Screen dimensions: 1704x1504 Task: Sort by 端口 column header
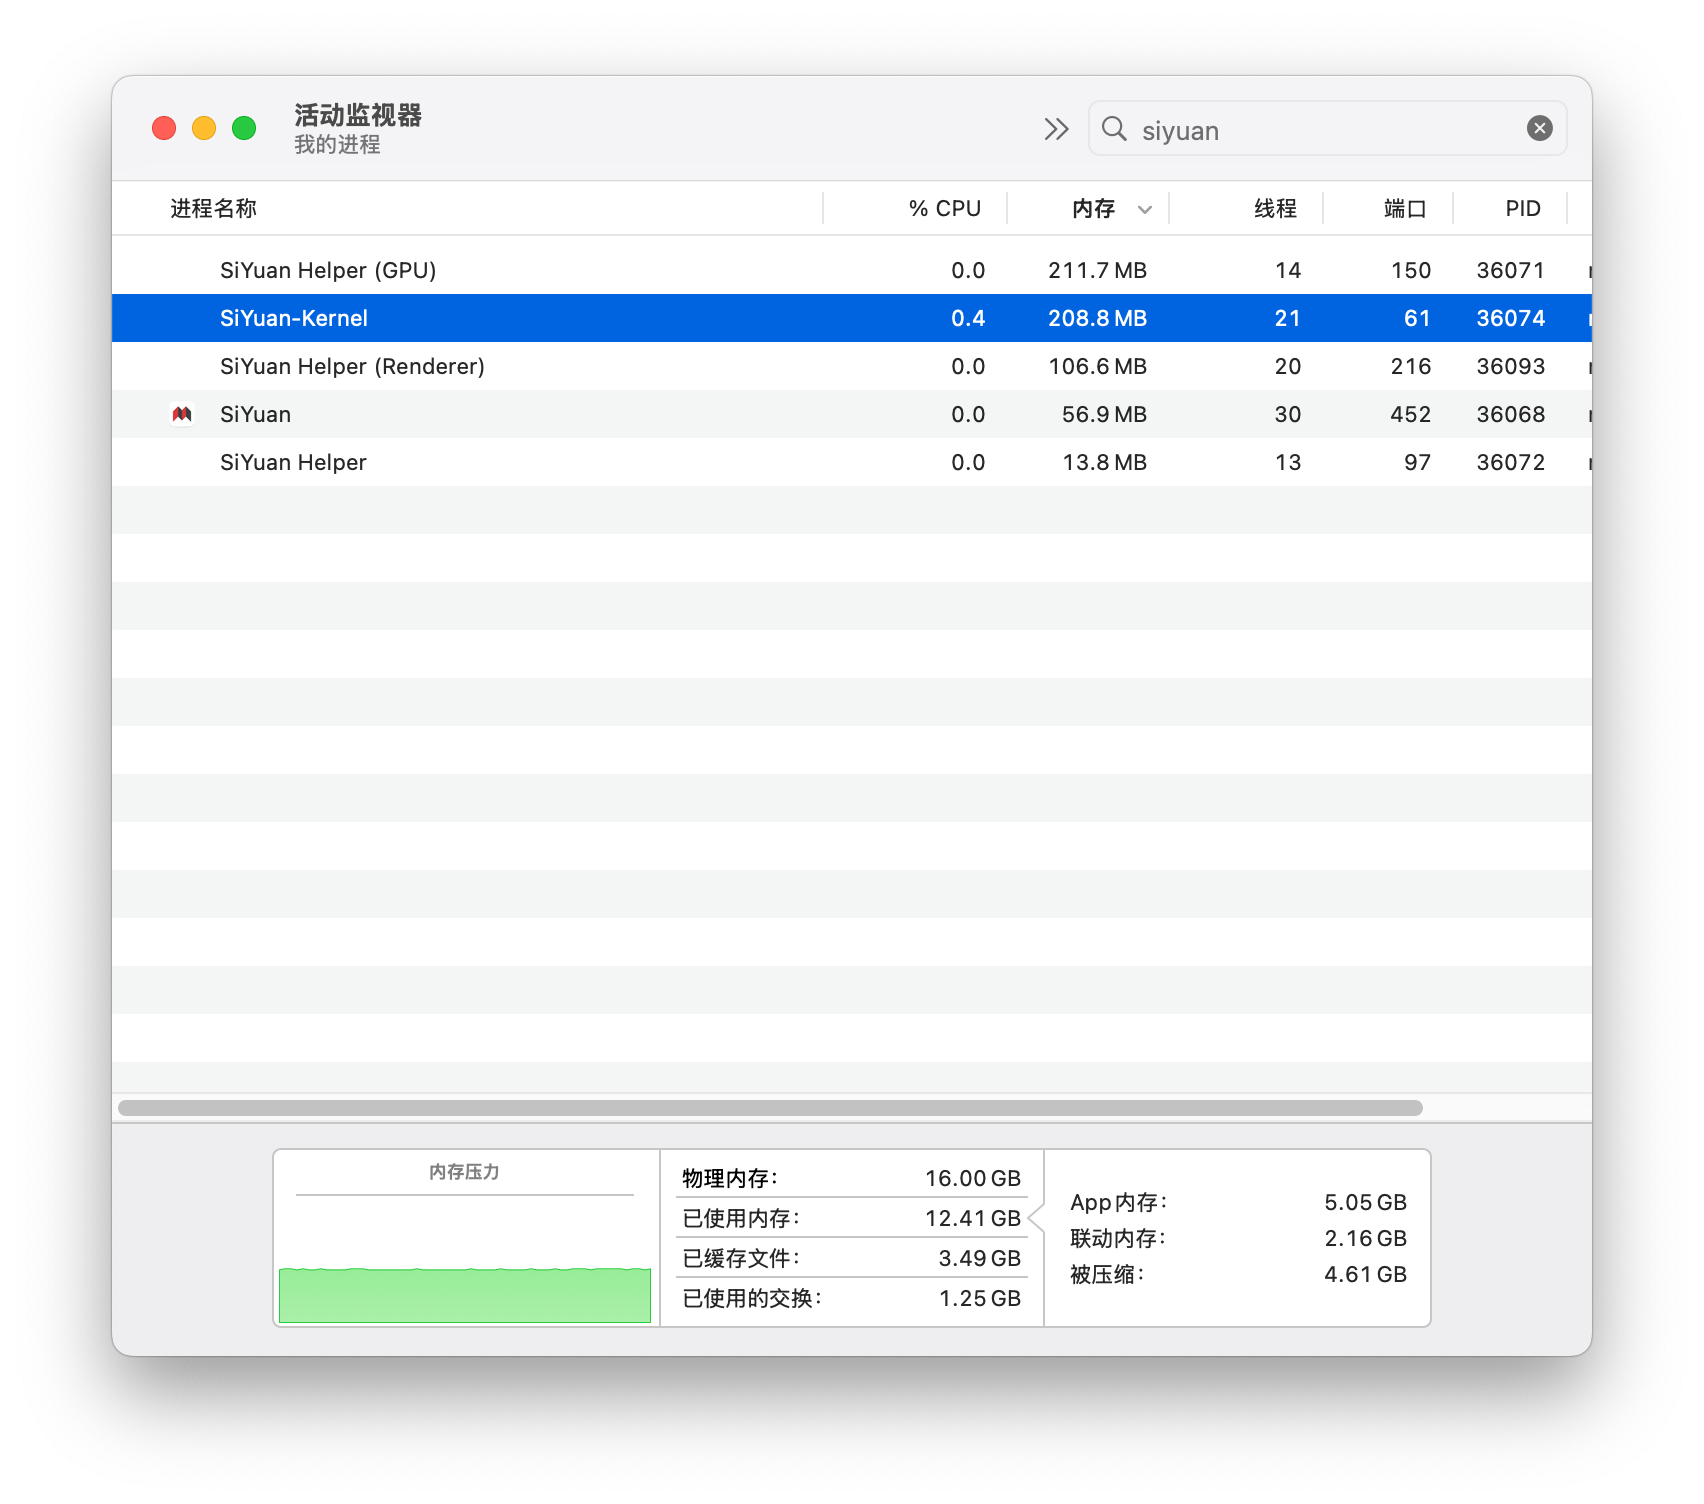(x=1404, y=208)
